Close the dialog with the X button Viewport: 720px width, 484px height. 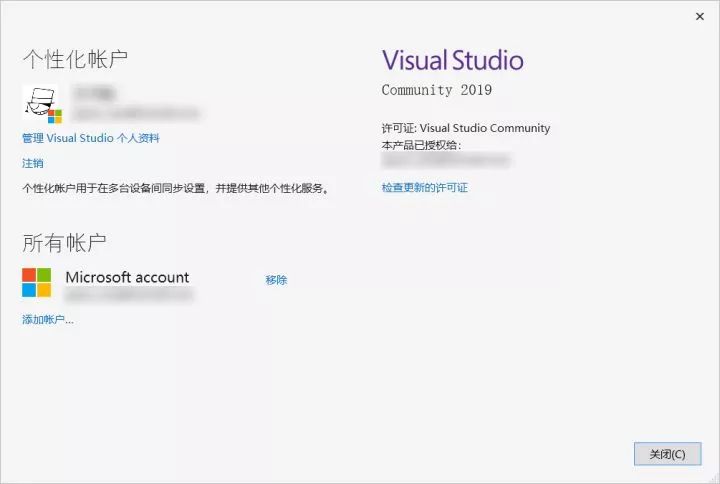tap(700, 17)
